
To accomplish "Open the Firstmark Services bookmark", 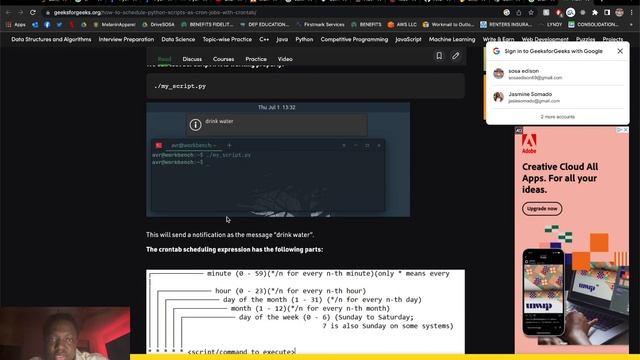I will 320,24.
